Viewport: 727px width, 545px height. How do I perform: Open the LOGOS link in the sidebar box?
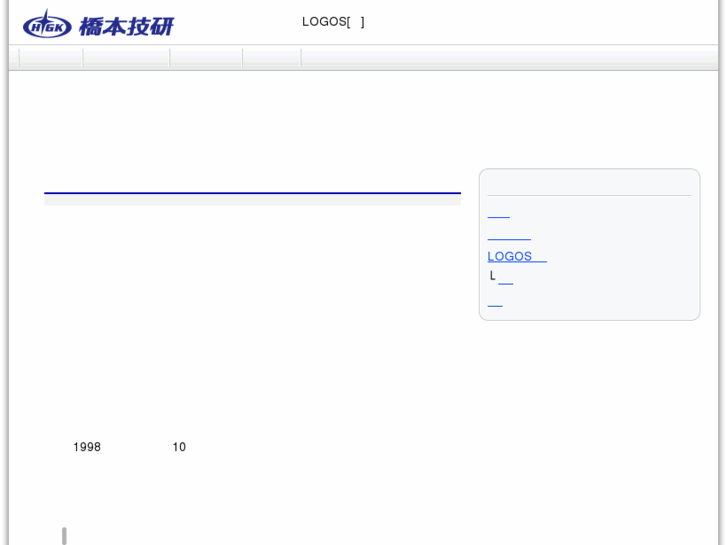(x=517, y=256)
